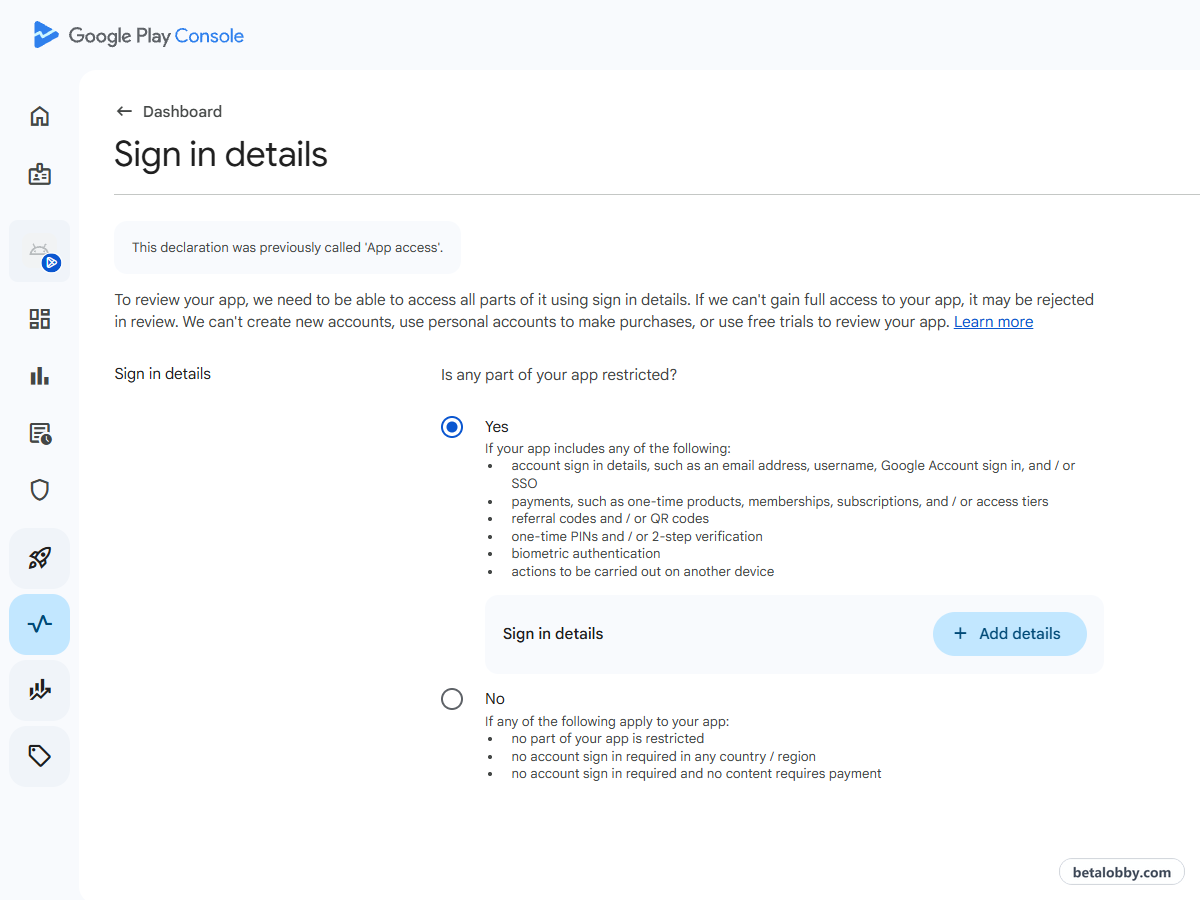The height and width of the screenshot is (900, 1200).
Task: Open the statistics bar chart icon
Action: (x=39, y=376)
